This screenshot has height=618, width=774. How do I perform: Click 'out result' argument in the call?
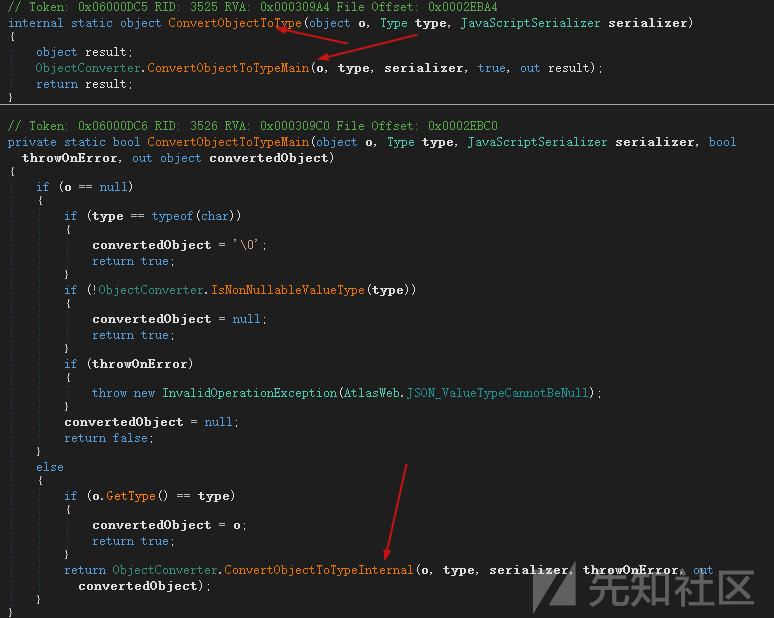[554, 68]
